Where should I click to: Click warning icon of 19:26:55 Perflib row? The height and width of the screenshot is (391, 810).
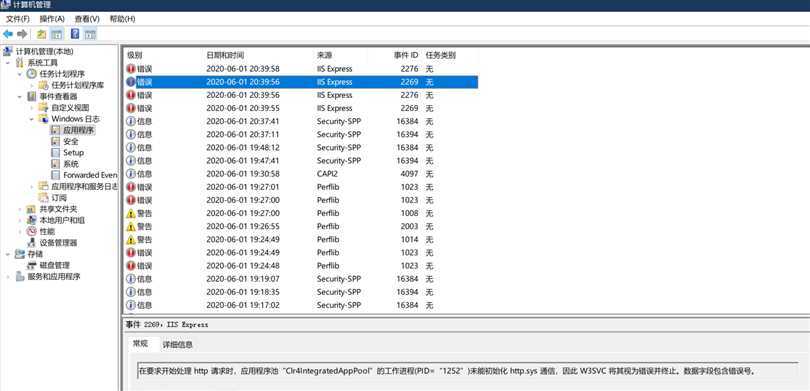click(x=131, y=226)
